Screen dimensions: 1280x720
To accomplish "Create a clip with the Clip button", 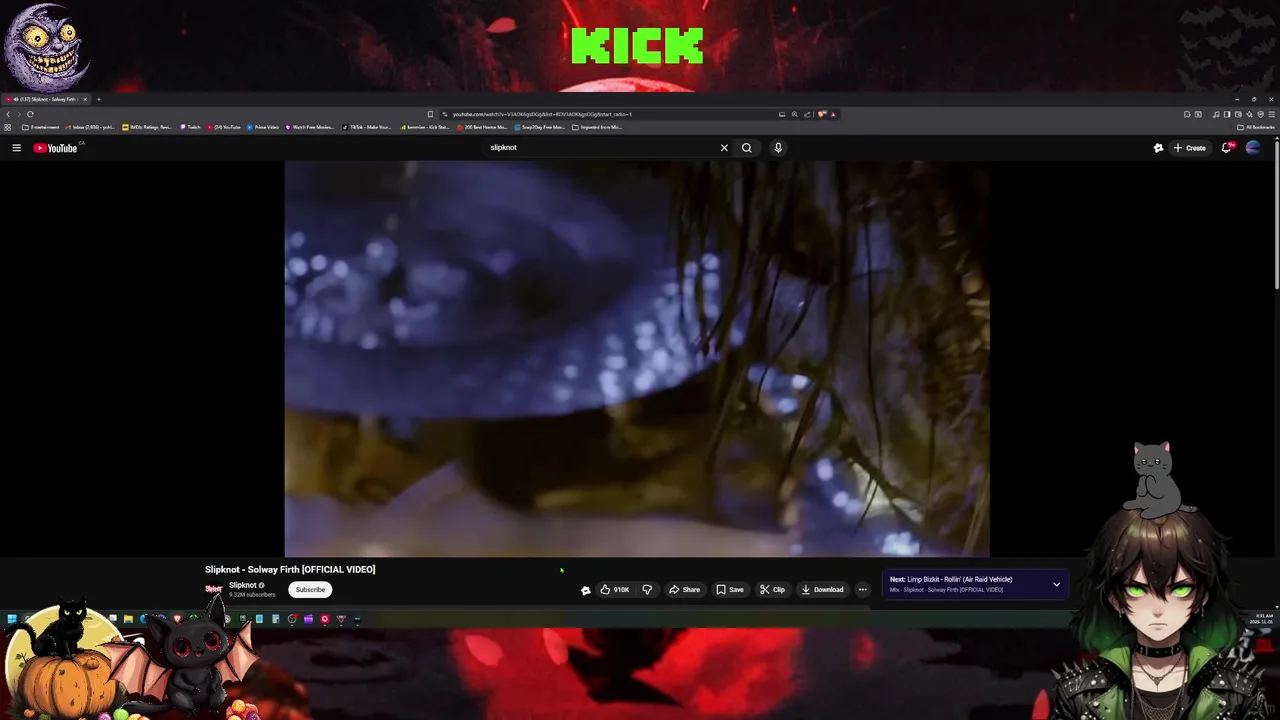I will [x=773, y=589].
